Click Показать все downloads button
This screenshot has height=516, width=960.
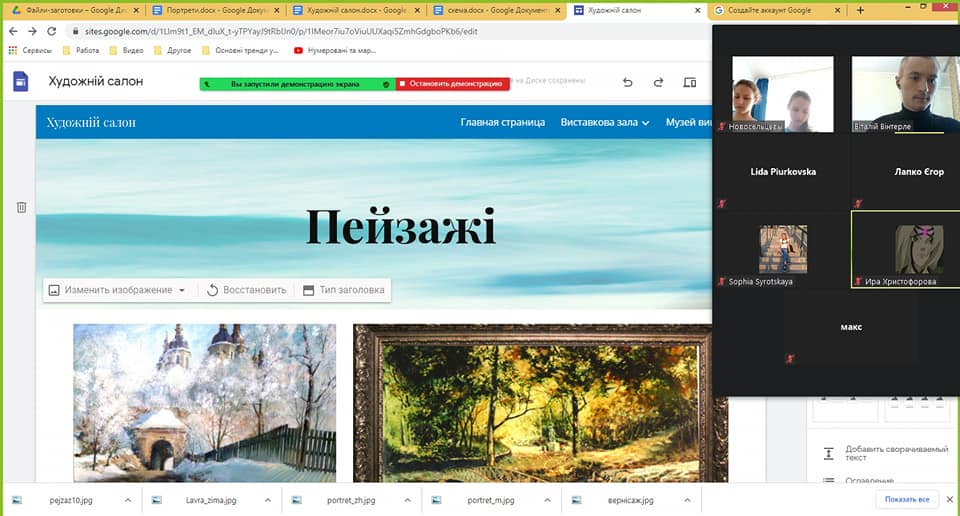pos(907,499)
